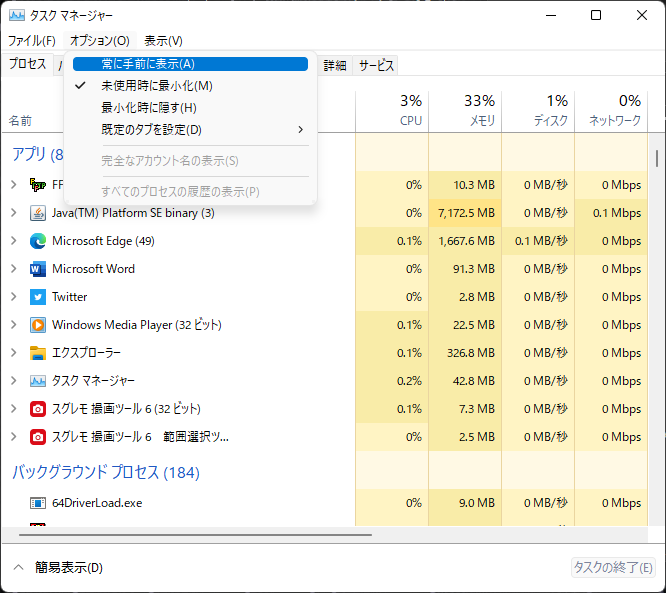Image resolution: width=666 pixels, height=593 pixels.
Task: Expand スグレモ 撮画ツール 6 範囲選択 row
Action: (14, 437)
